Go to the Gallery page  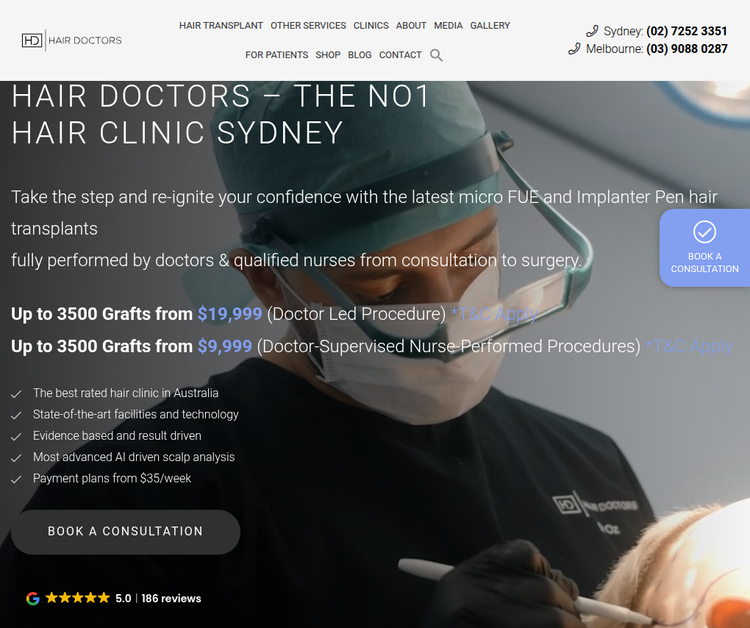pos(490,25)
